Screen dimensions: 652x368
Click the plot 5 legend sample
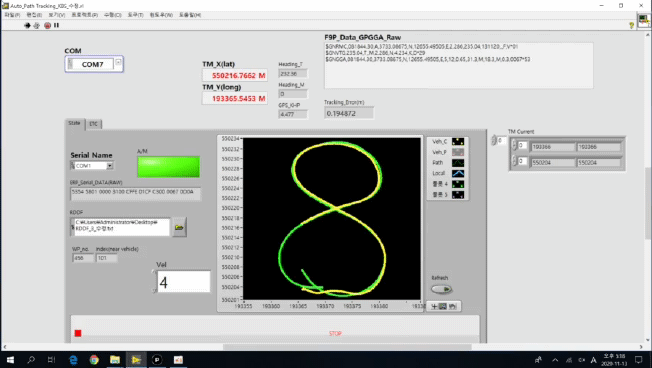[458, 194]
